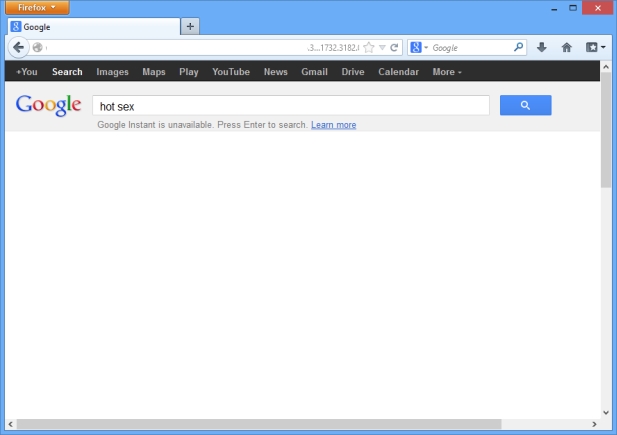Go back using the back arrow button

coord(18,48)
